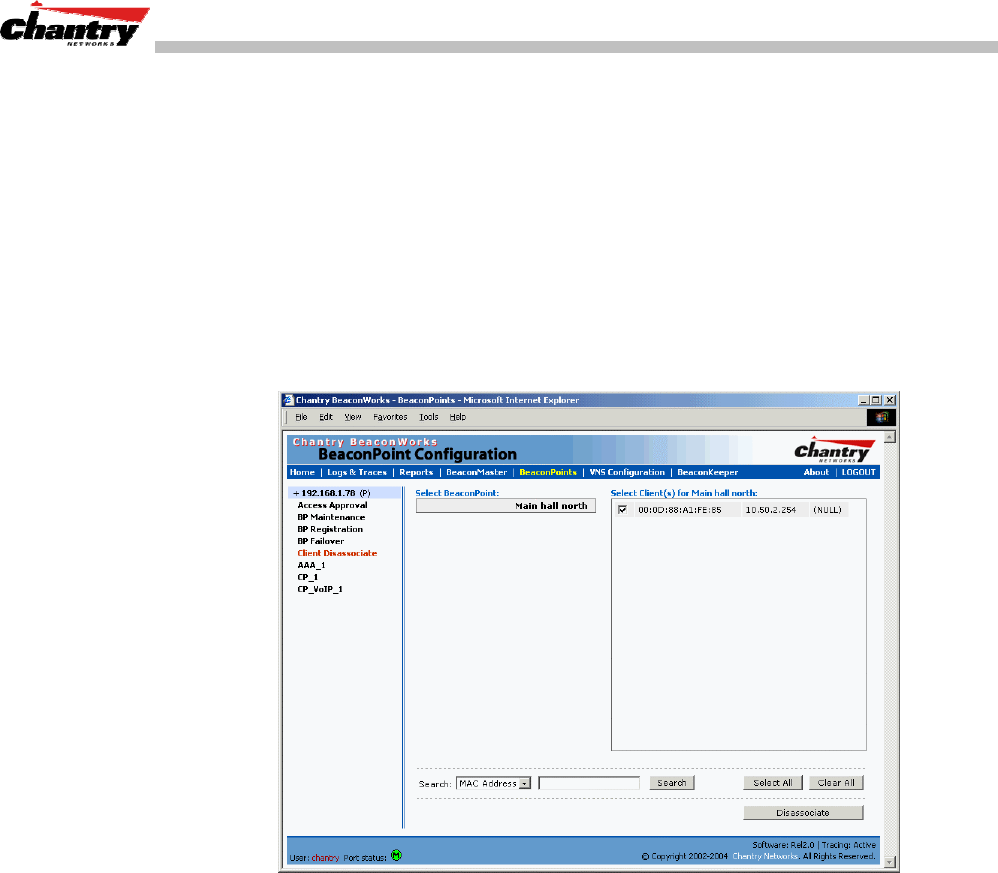Click the (NULL) entry in the client row
Screen dimensions: 998x873
[827, 510]
